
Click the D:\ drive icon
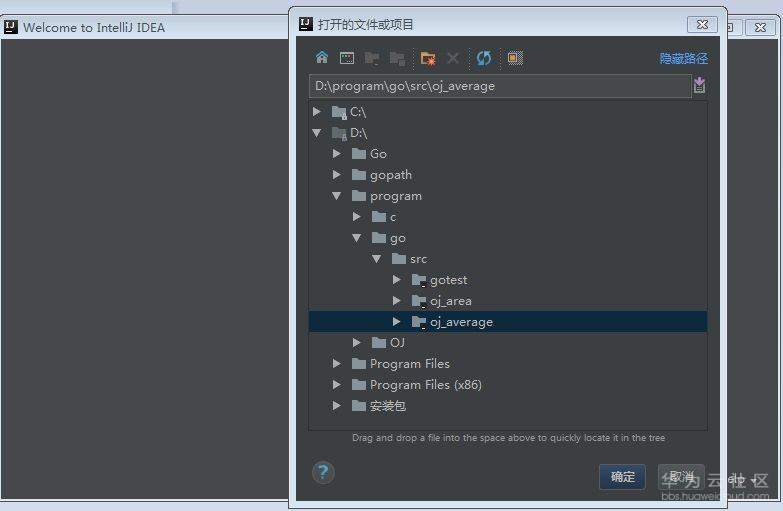pos(339,133)
